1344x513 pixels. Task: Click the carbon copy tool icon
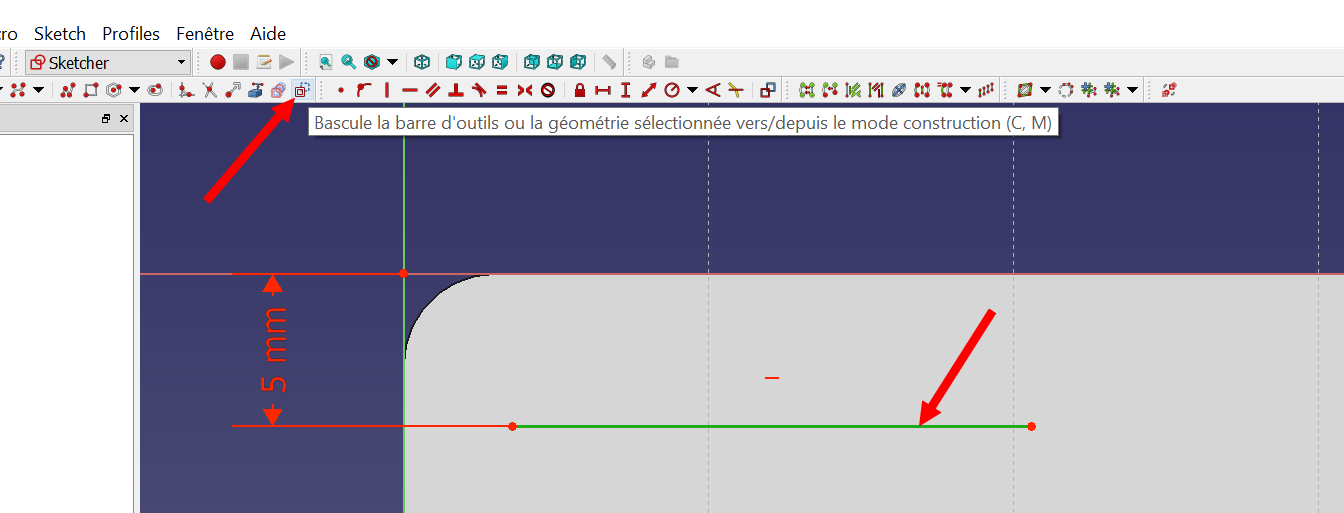tap(278, 90)
